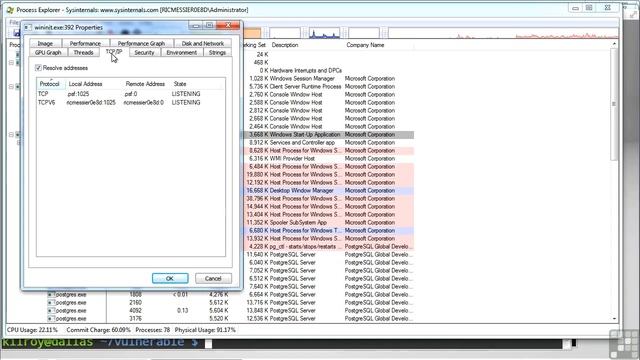Select the Threads tab
The image size is (640, 360).
click(84, 53)
